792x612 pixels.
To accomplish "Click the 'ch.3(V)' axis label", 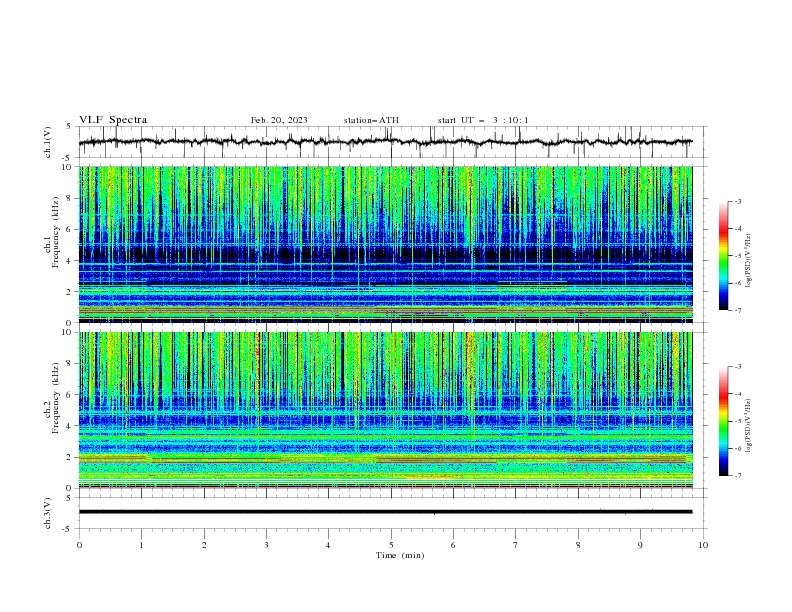I will pos(48,513).
